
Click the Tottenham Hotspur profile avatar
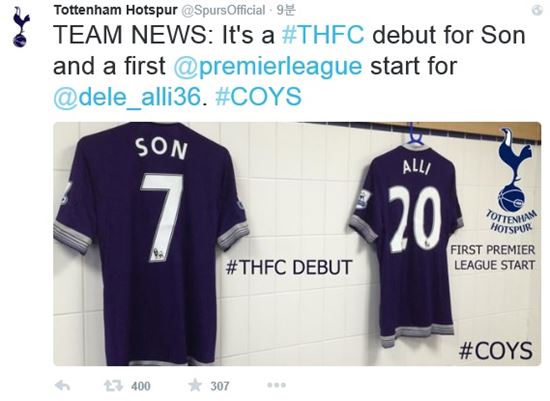(21, 27)
